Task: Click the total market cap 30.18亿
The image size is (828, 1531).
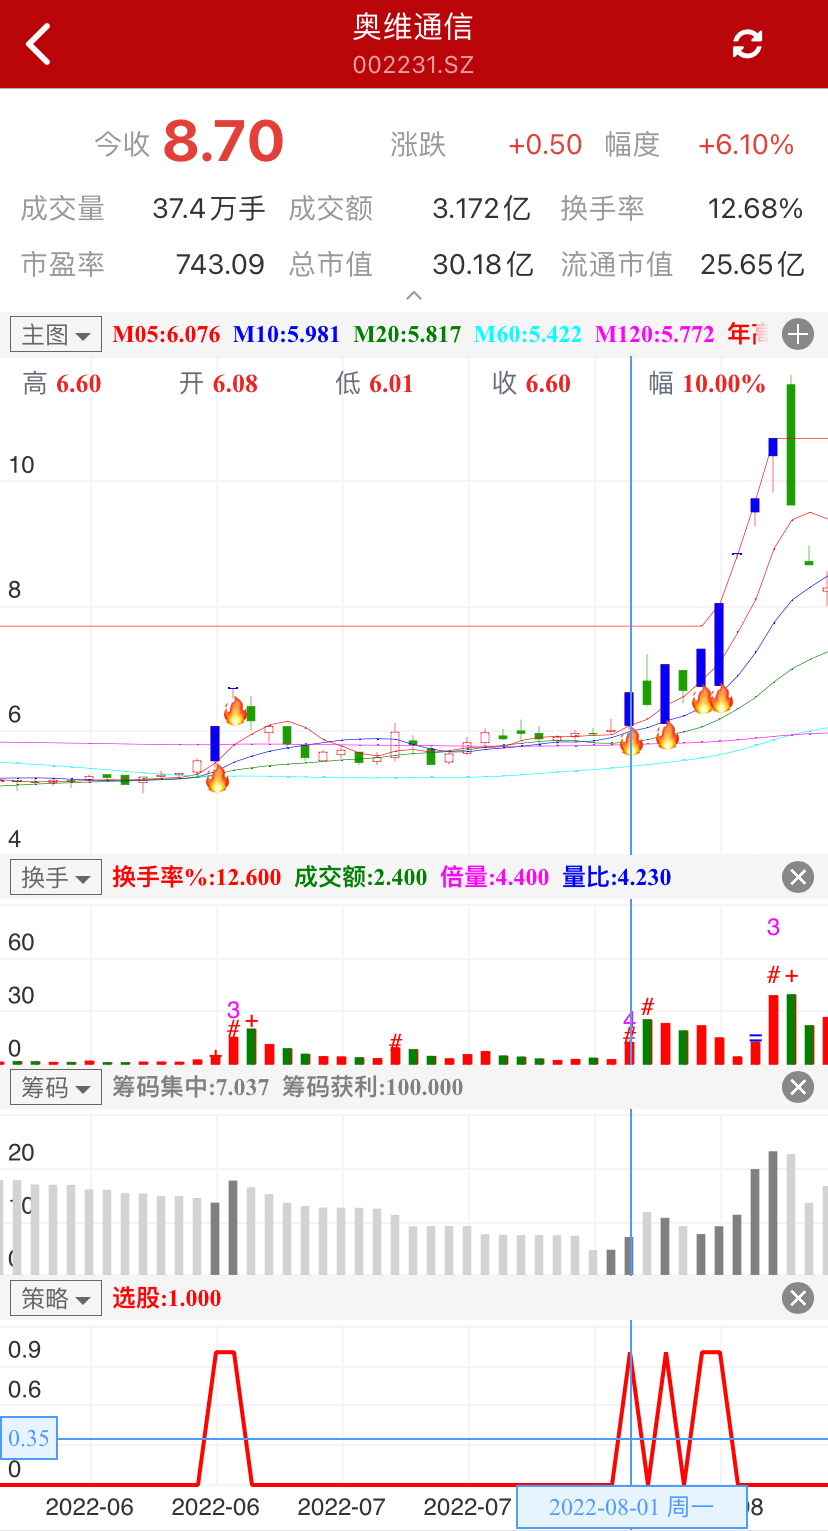Action: pos(483,265)
